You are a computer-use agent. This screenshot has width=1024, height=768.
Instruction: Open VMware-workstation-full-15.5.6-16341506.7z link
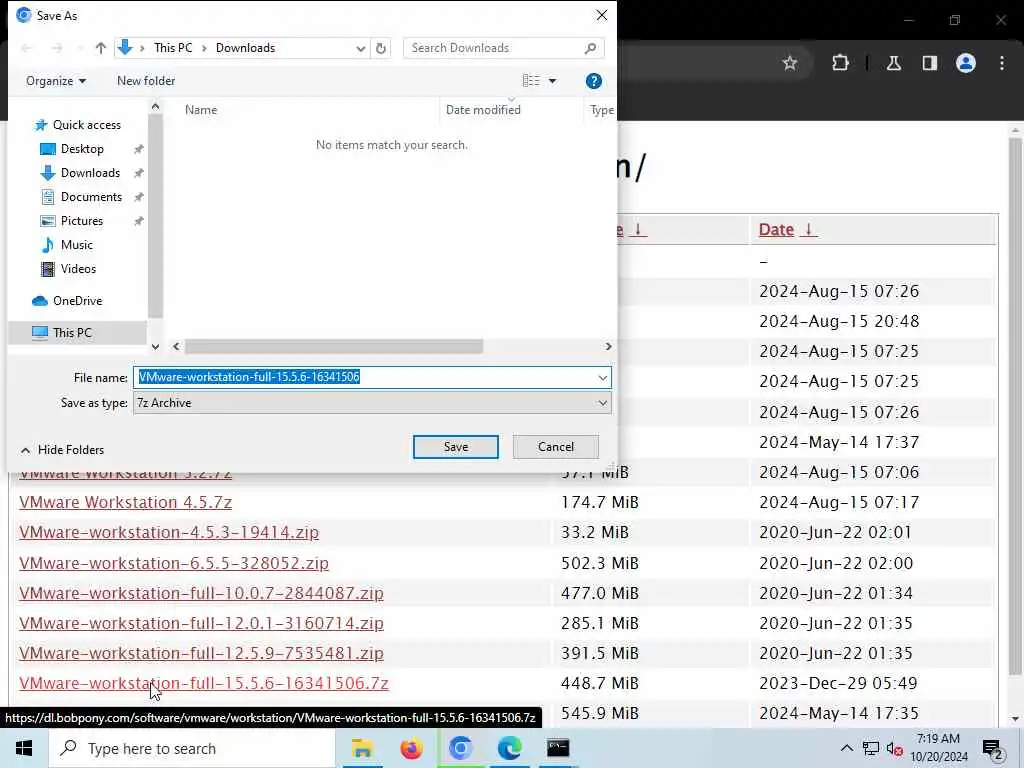(204, 683)
